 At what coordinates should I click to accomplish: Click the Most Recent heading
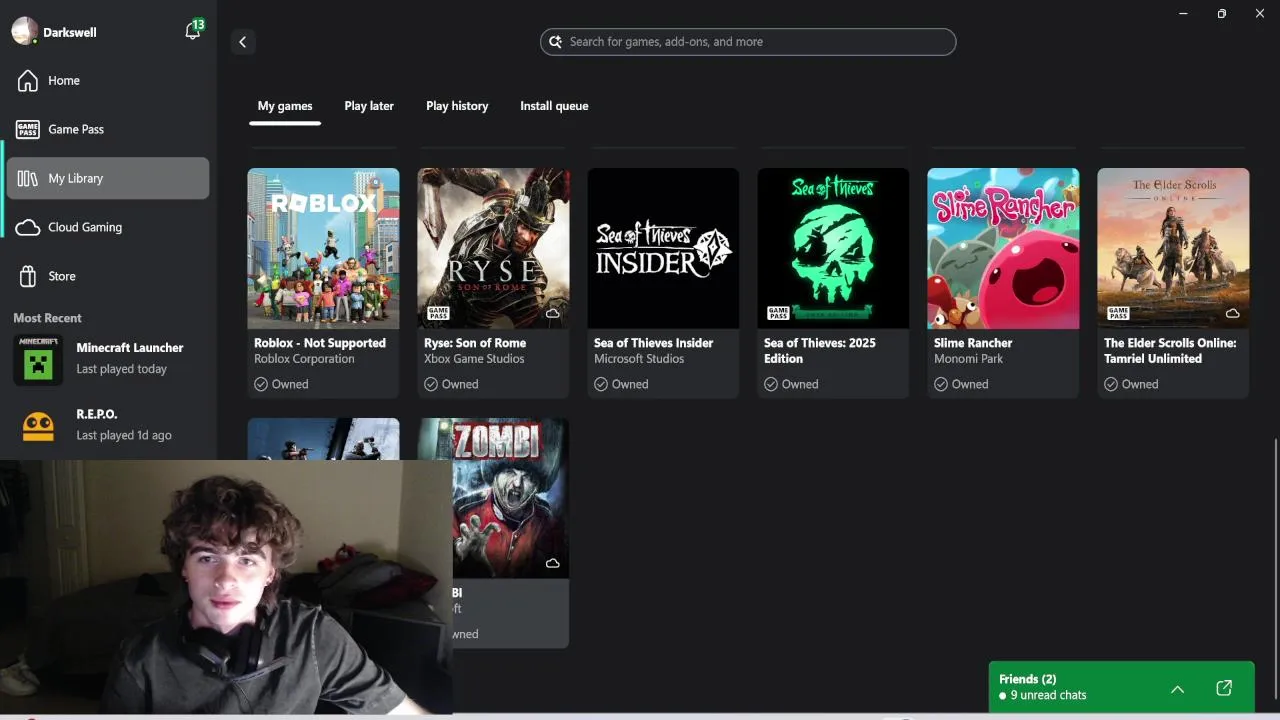(x=47, y=318)
